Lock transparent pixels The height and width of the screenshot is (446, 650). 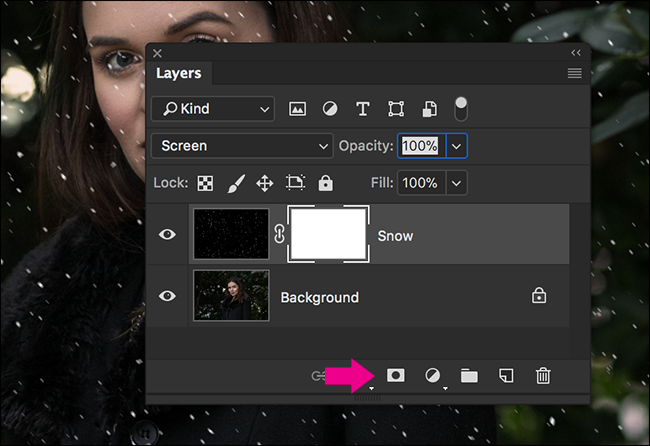click(x=205, y=183)
